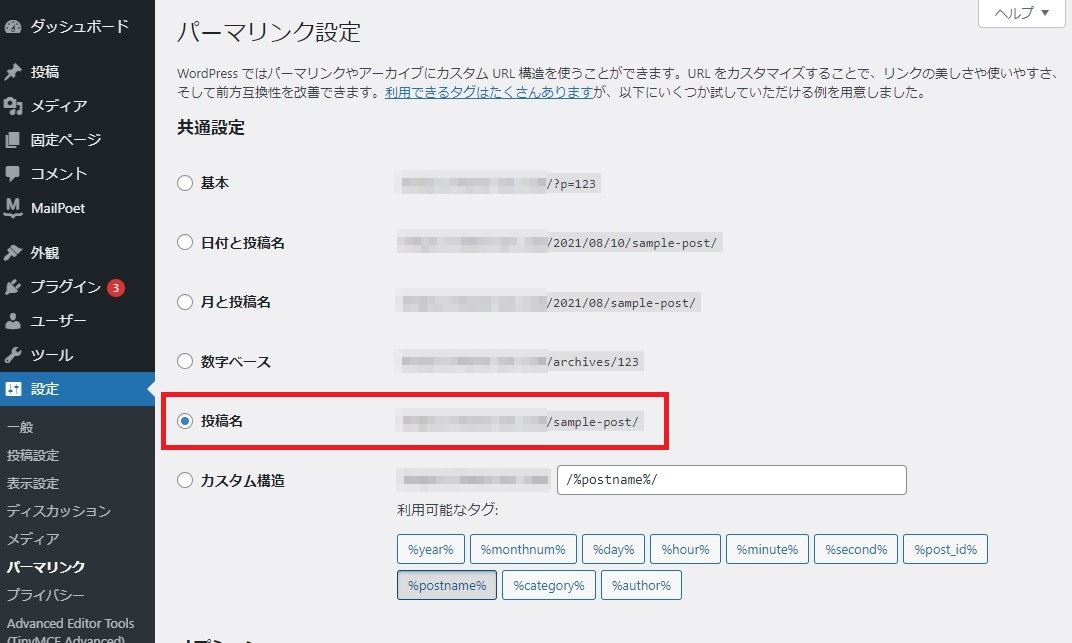Select the 日付と投稿名 radio button

click(184, 242)
